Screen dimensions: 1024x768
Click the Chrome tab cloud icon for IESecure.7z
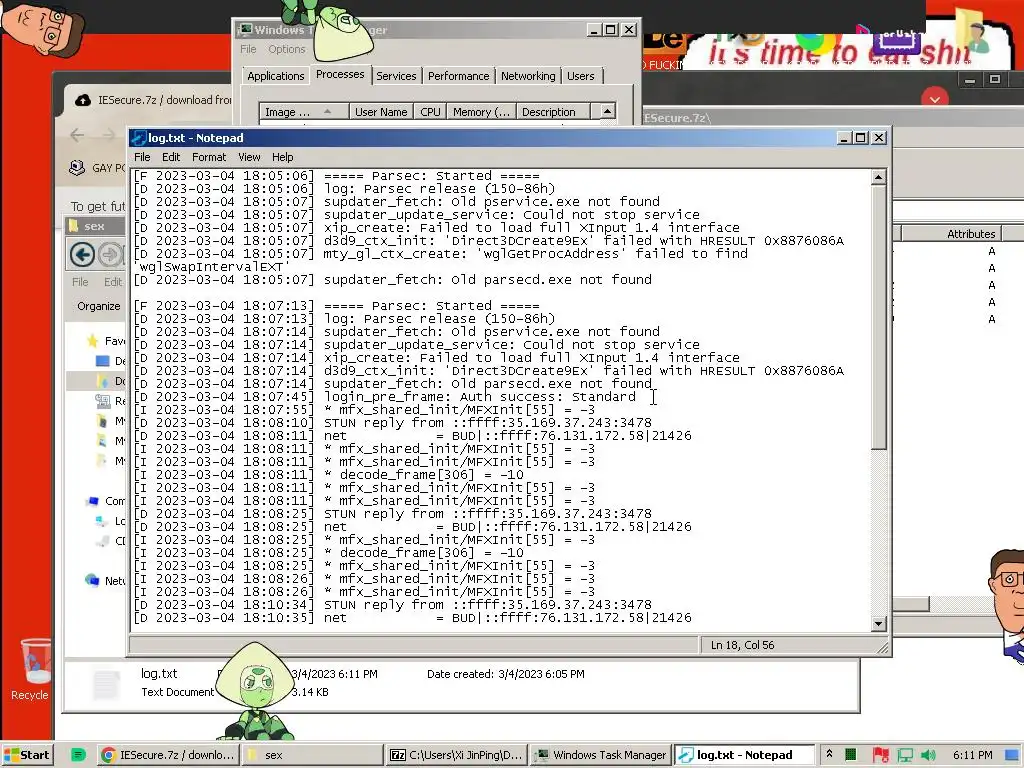[x=83, y=100]
